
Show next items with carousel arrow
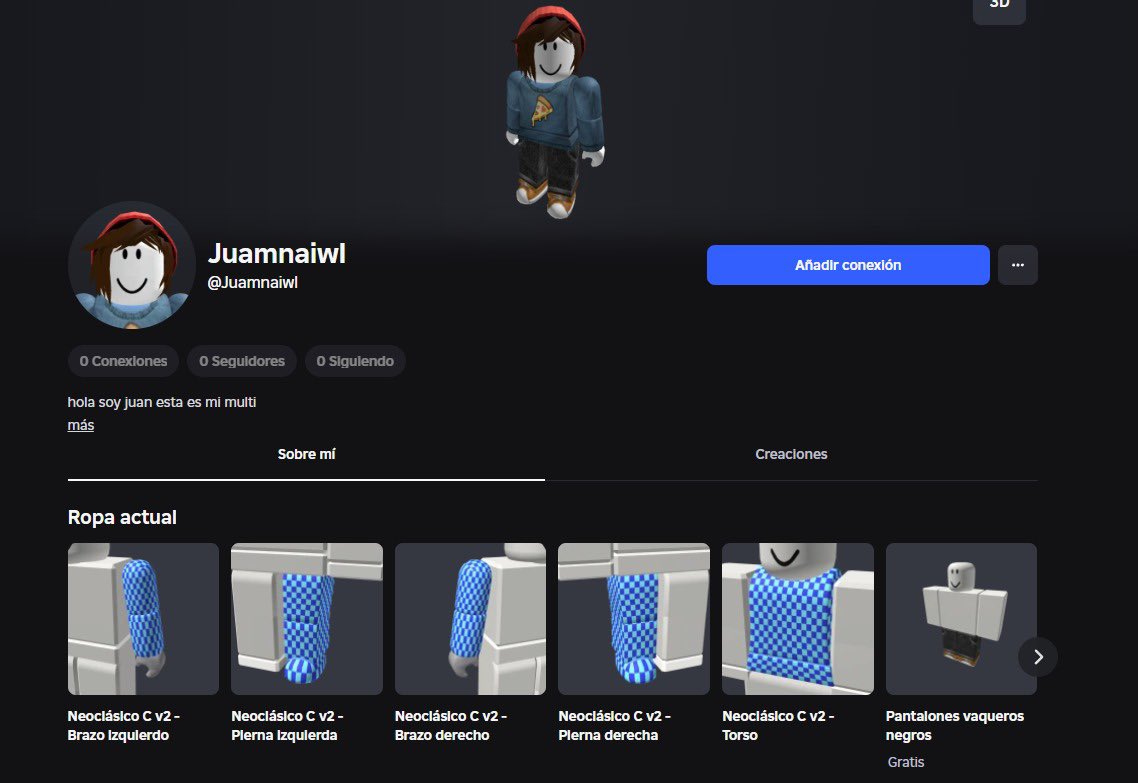[1038, 657]
